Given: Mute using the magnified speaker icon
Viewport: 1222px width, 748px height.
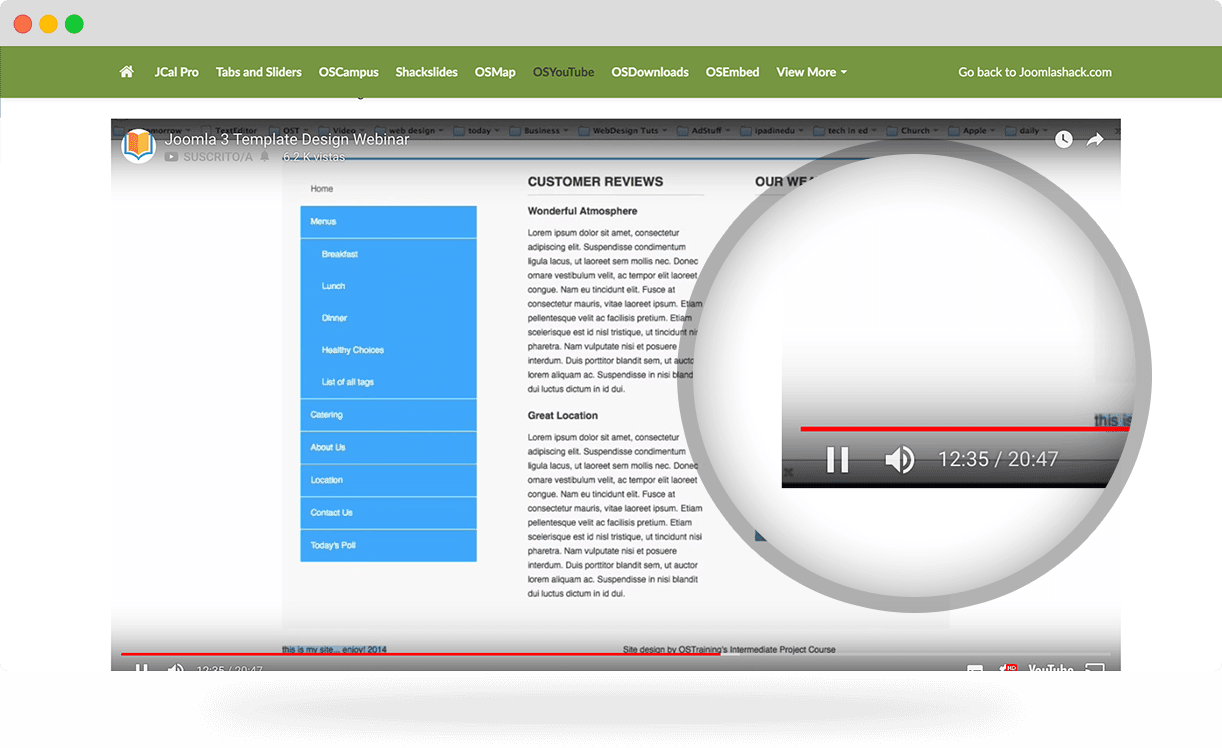Looking at the screenshot, I should pyautogui.click(x=899, y=460).
